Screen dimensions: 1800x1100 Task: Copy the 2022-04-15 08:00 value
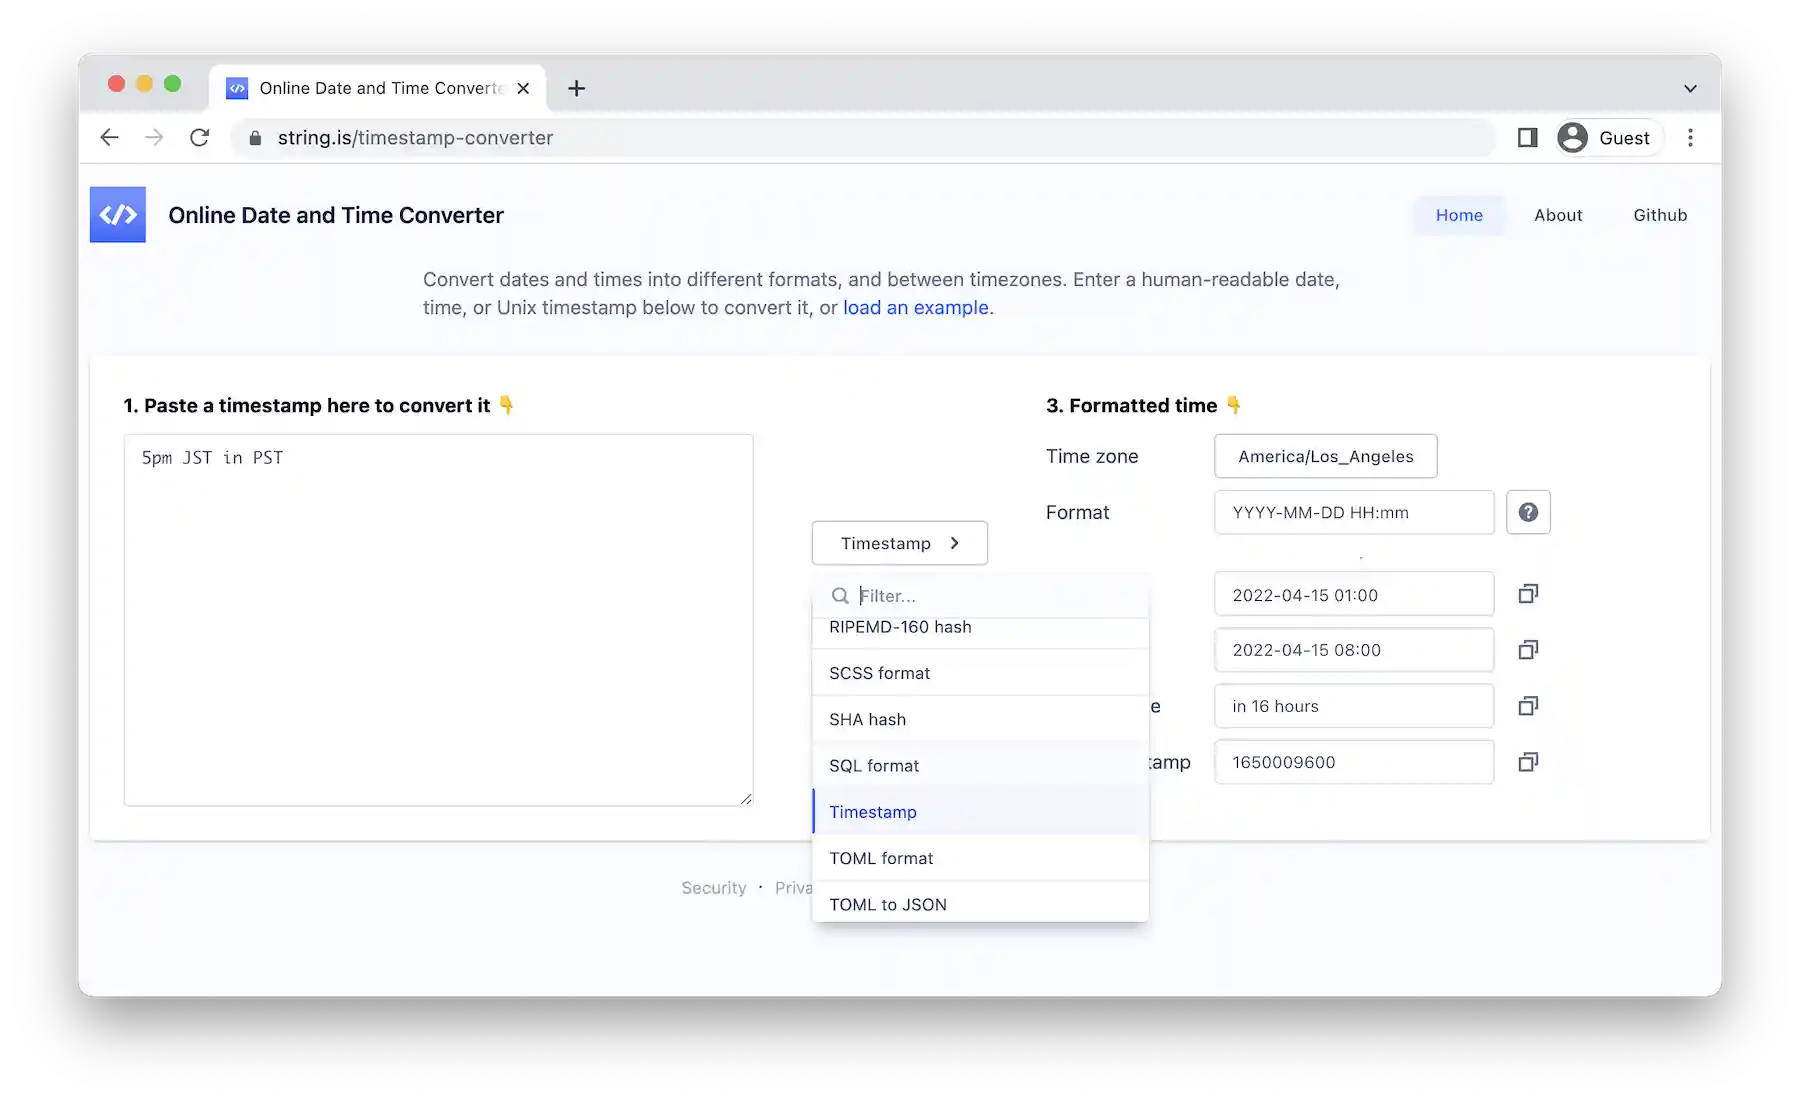[x=1528, y=649]
